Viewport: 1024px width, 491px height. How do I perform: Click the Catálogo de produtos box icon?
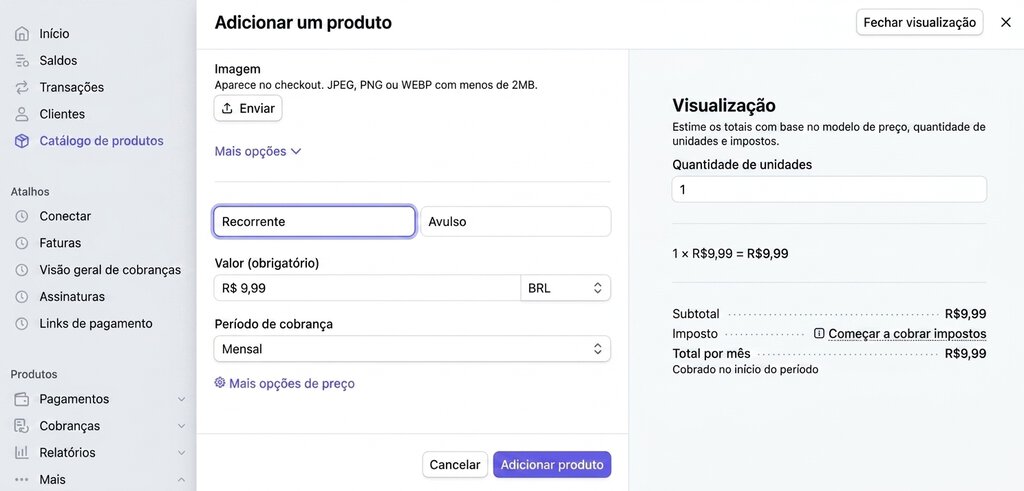pyautogui.click(x=22, y=140)
